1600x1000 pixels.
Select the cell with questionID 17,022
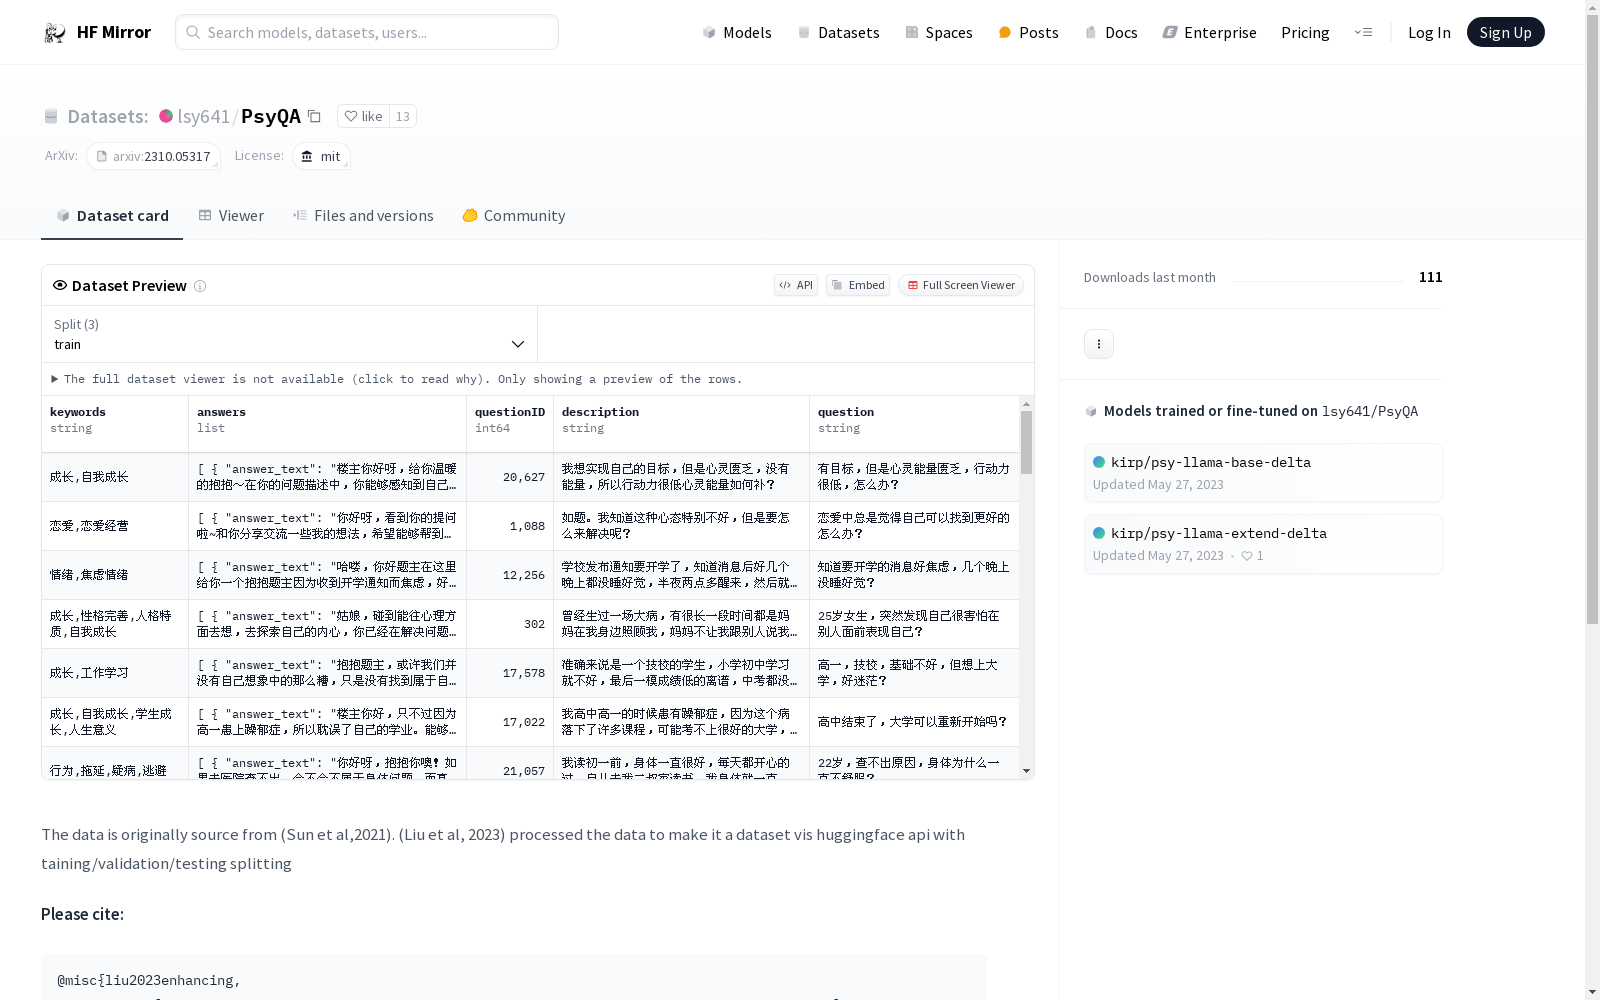510,722
